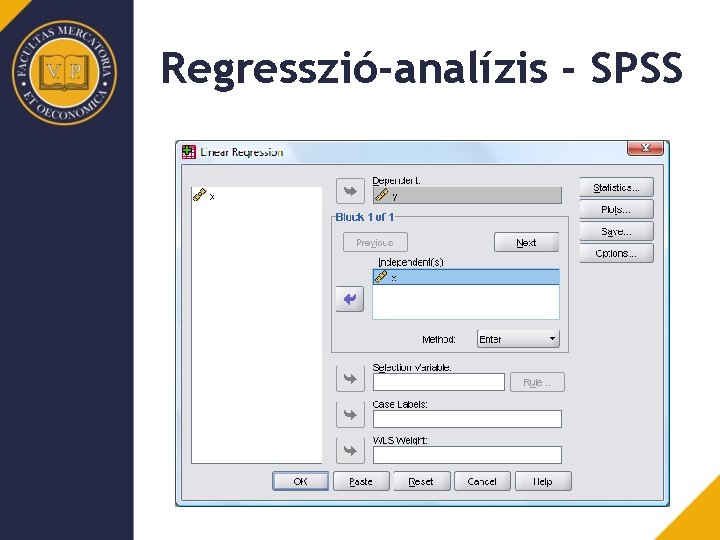This screenshot has width=720, height=540.
Task: Open the Save options dialog
Action: click(616, 231)
